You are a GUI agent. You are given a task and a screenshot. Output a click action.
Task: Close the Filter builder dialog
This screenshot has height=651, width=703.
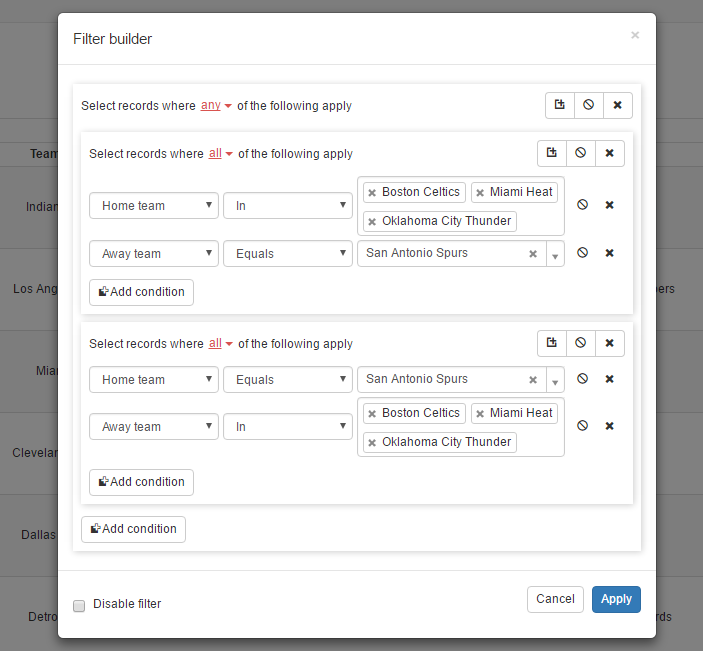point(634,35)
